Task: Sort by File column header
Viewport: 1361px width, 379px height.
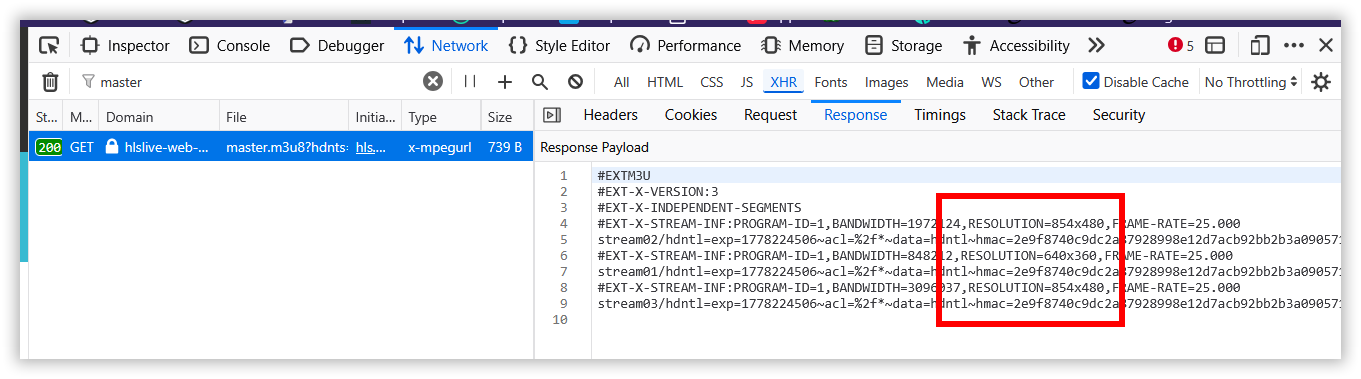Action: [x=283, y=117]
